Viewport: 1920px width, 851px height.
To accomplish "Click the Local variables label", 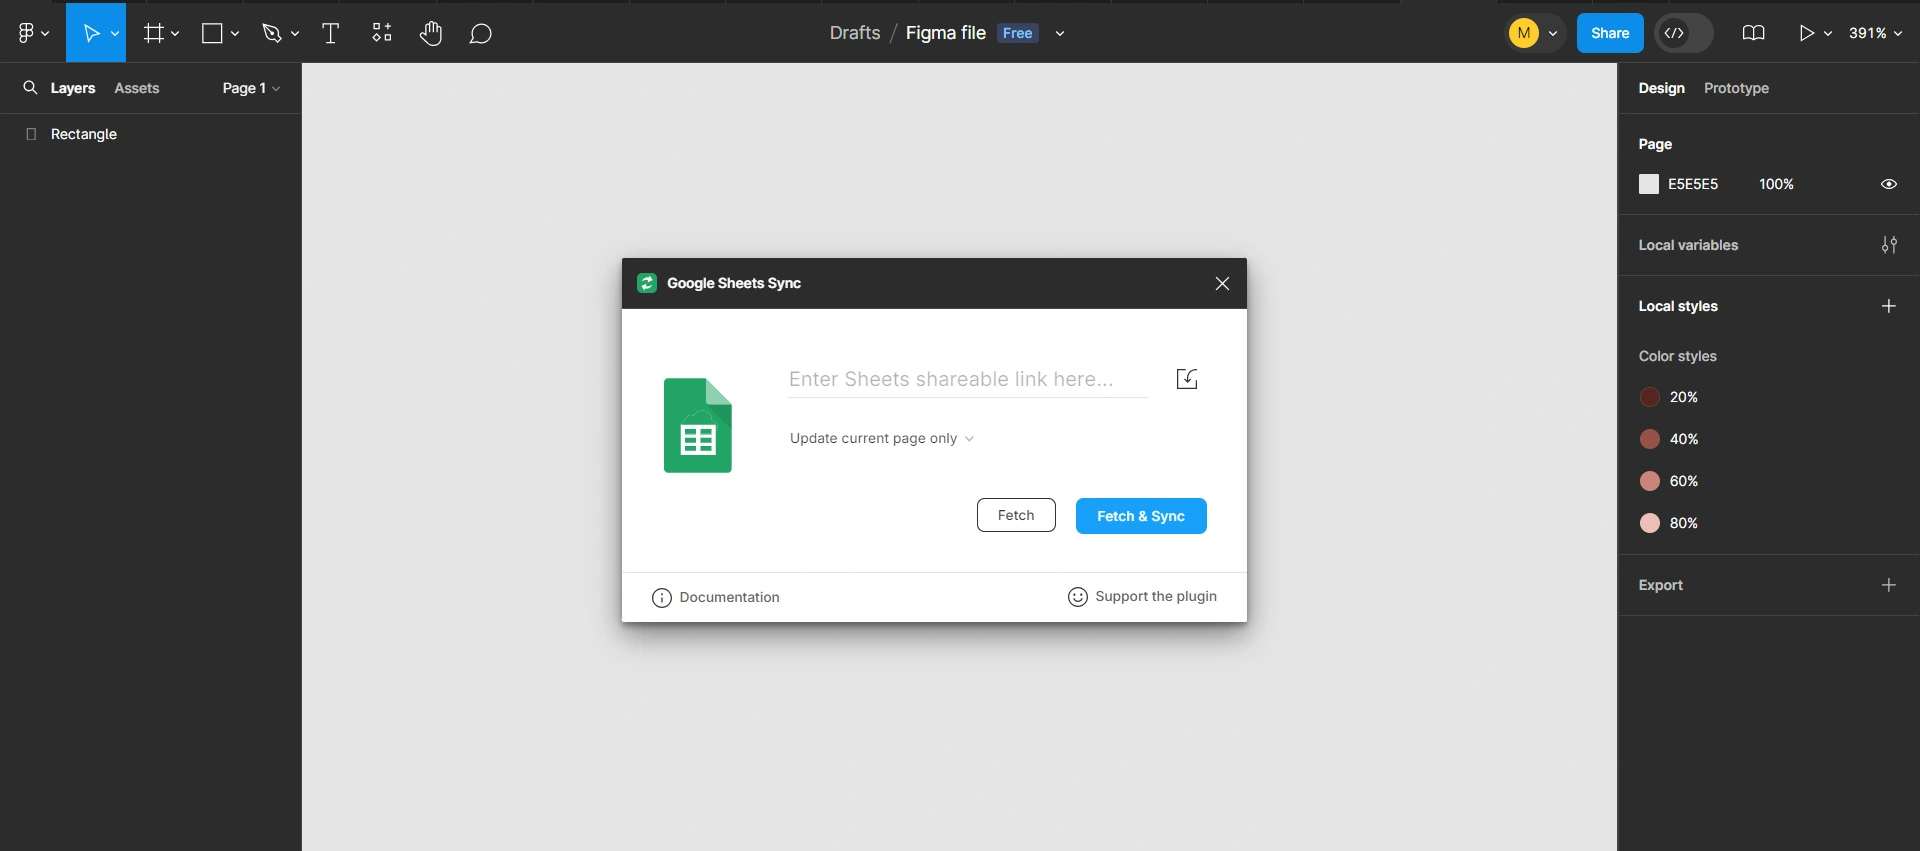I will click(1688, 245).
